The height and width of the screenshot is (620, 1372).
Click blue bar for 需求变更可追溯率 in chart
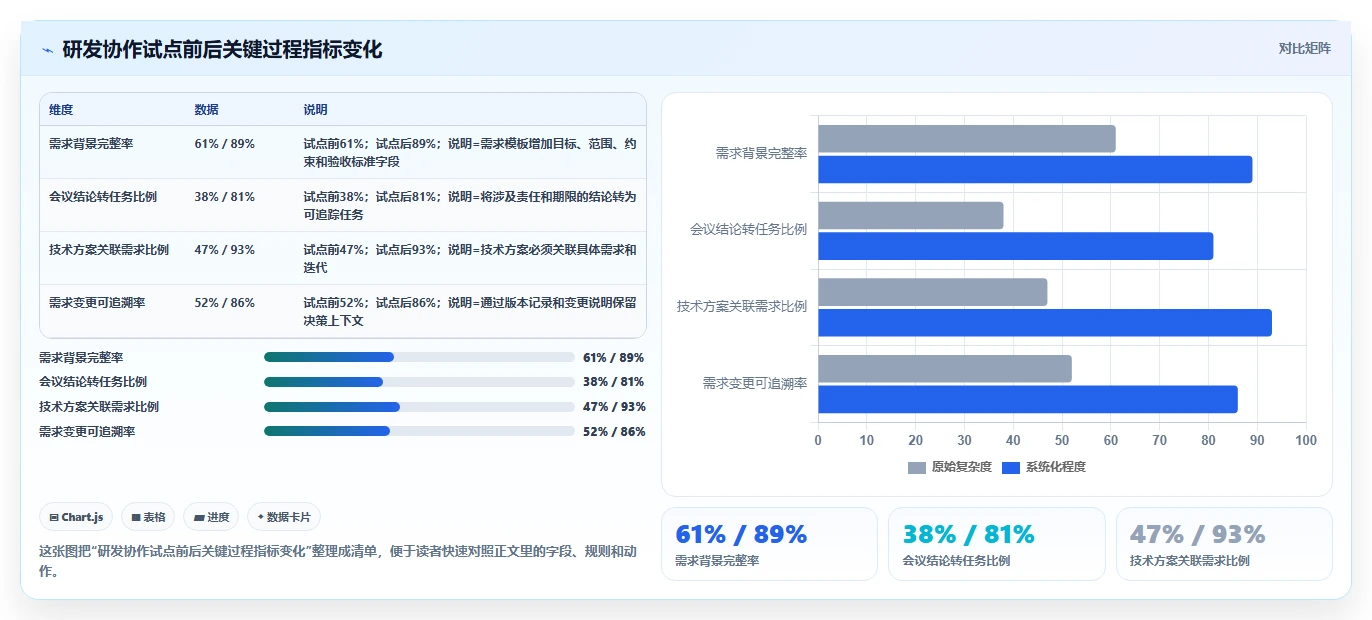tap(1028, 399)
